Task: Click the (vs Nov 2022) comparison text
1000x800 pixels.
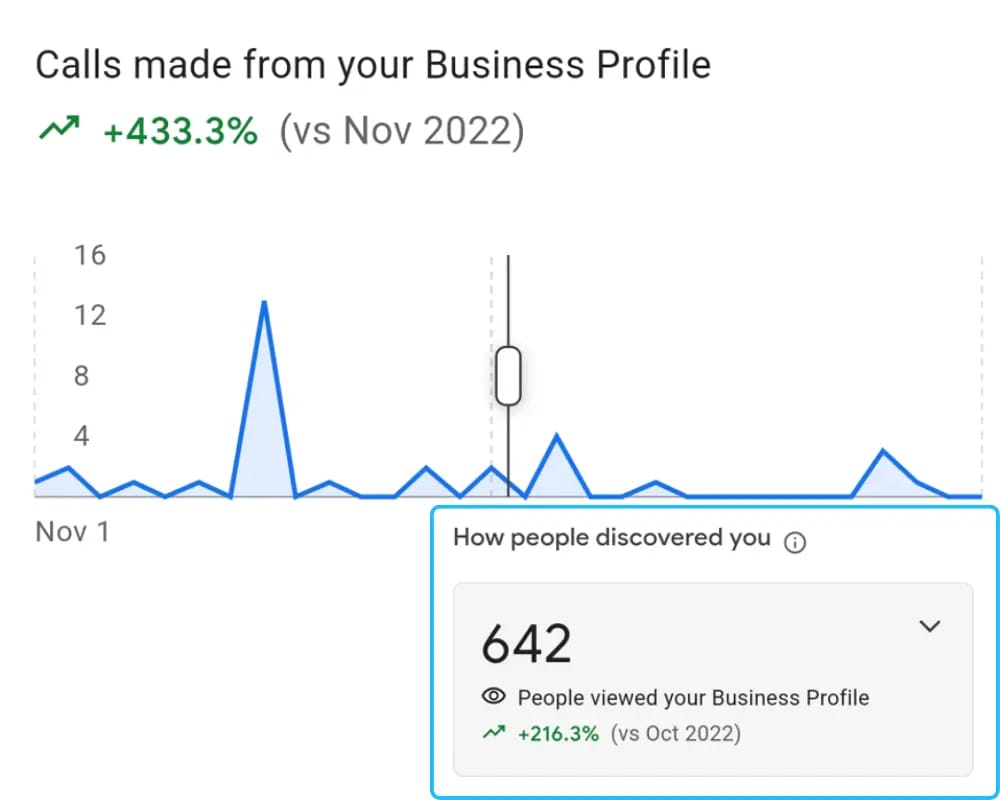Action: [x=402, y=131]
